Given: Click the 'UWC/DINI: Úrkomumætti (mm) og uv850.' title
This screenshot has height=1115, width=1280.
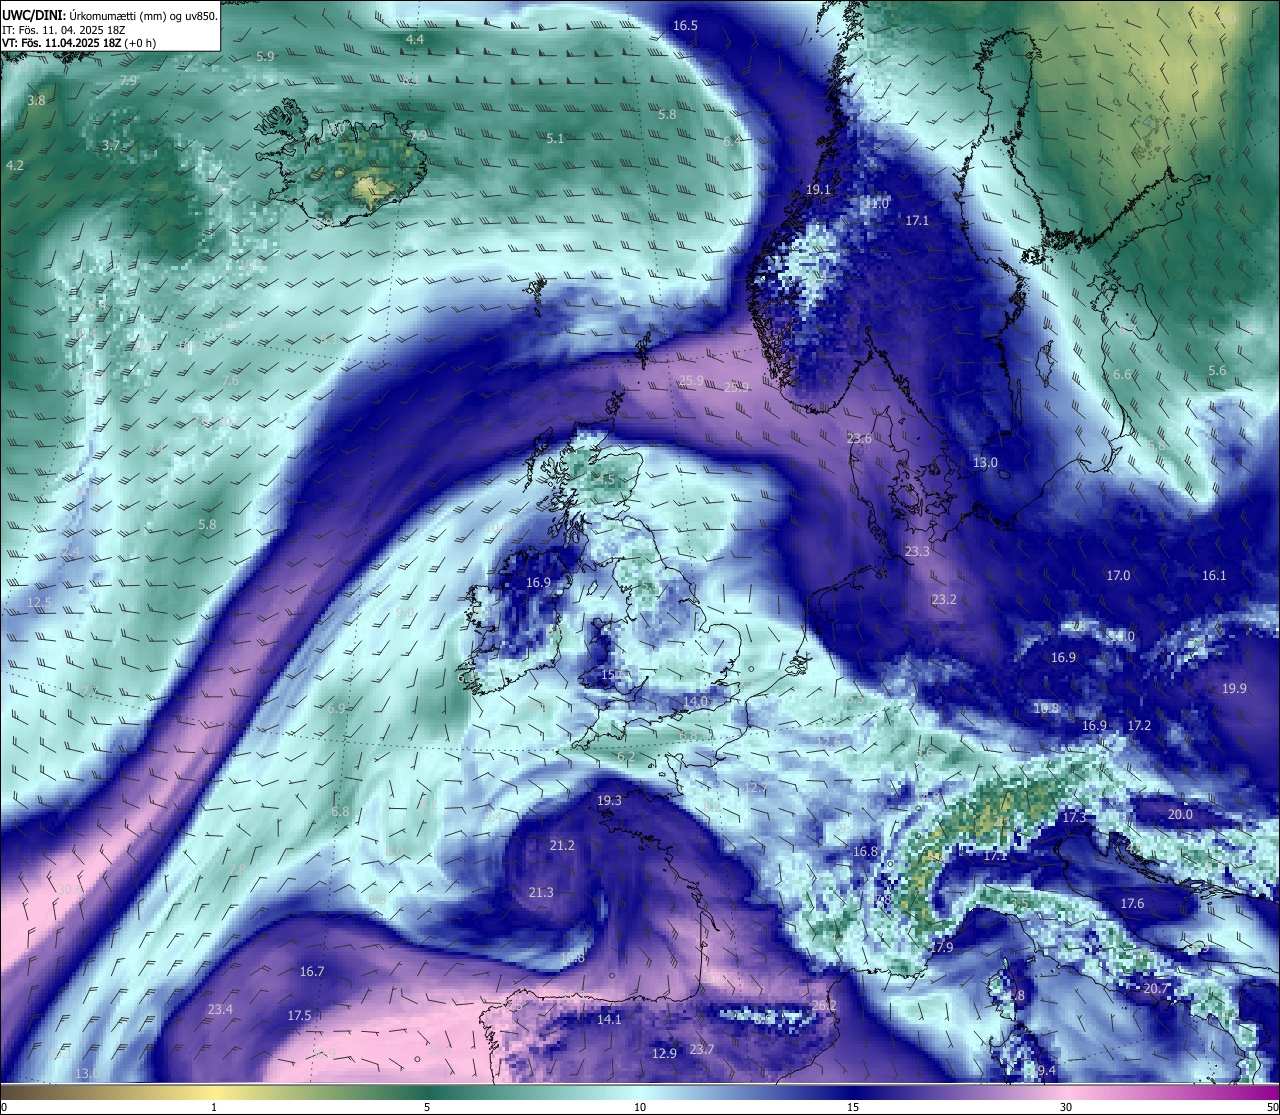Looking at the screenshot, I should point(109,15).
